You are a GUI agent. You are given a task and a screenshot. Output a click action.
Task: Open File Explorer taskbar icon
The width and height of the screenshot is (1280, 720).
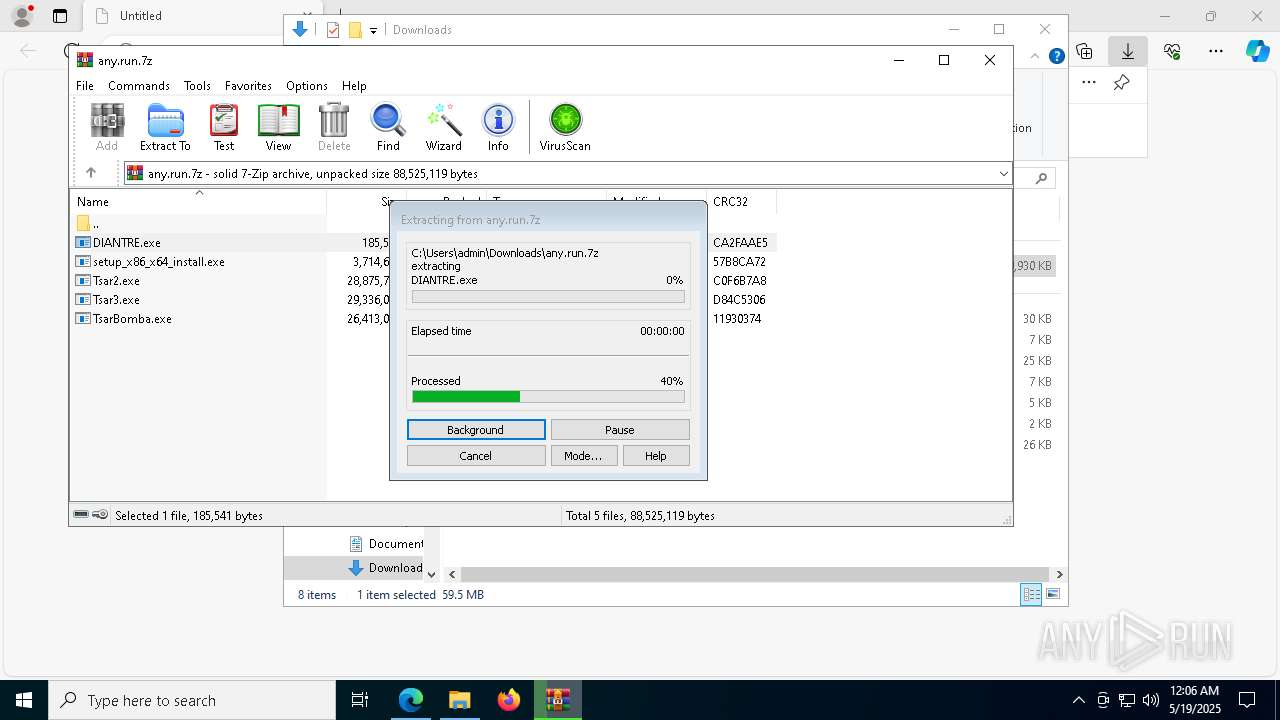pyautogui.click(x=459, y=700)
